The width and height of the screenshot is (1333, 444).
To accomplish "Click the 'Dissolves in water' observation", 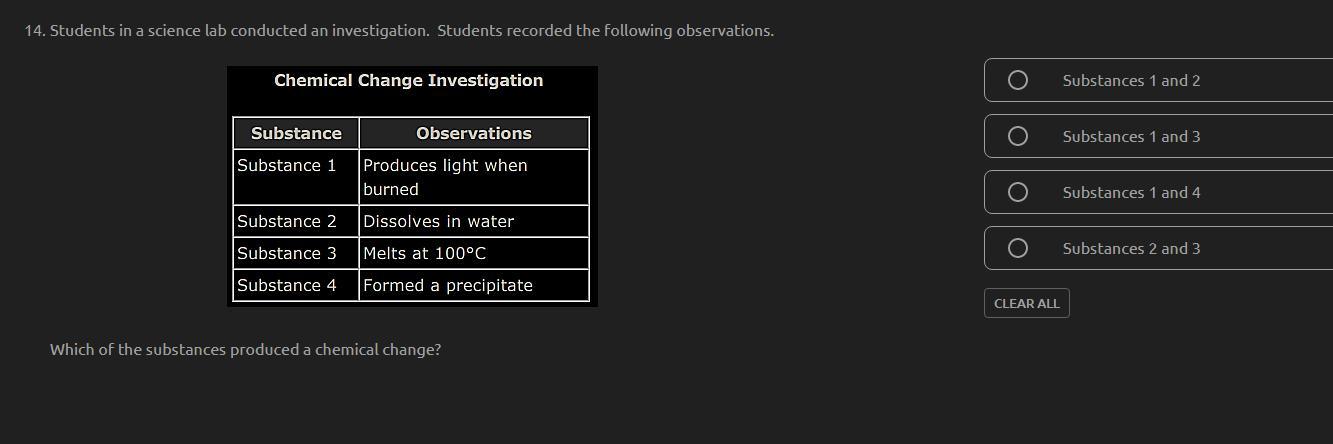I will coord(438,222).
